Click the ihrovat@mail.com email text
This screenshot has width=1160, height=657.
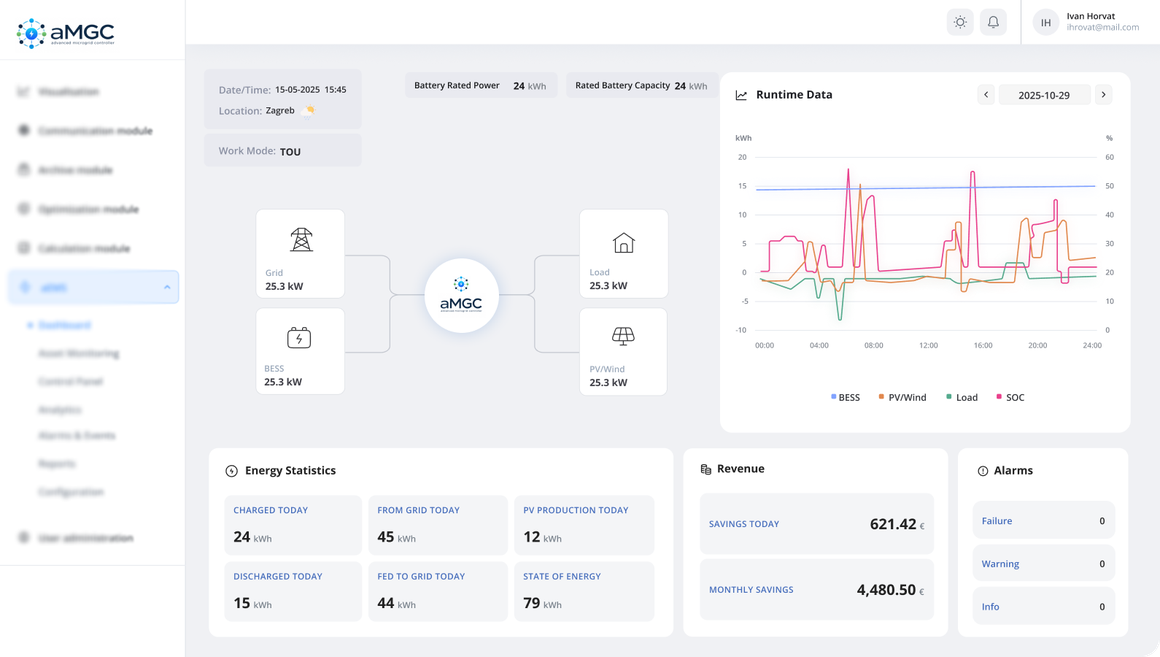[x=1102, y=27]
